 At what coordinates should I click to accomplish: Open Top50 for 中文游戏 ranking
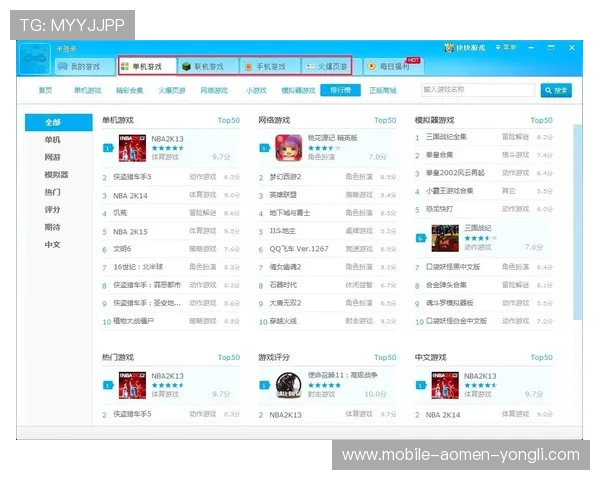[541, 358]
